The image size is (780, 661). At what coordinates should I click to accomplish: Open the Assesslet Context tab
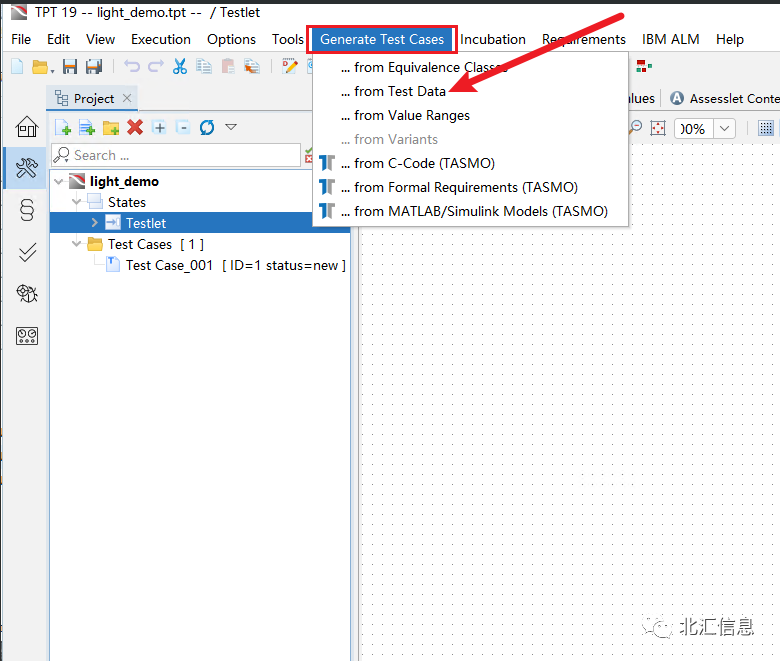point(724,98)
